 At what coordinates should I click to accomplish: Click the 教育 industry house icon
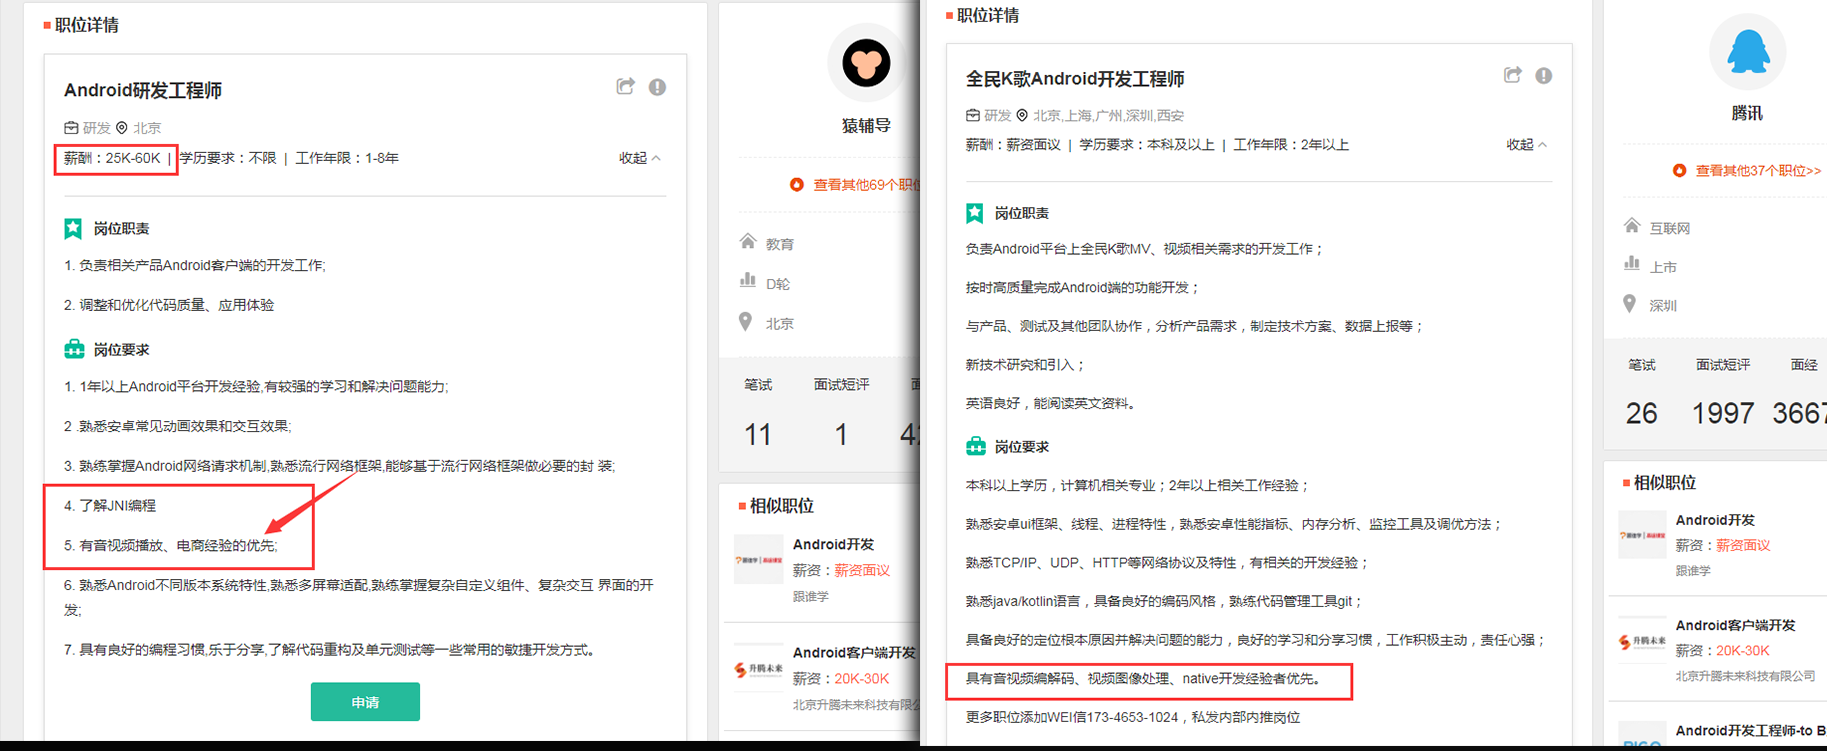(747, 241)
